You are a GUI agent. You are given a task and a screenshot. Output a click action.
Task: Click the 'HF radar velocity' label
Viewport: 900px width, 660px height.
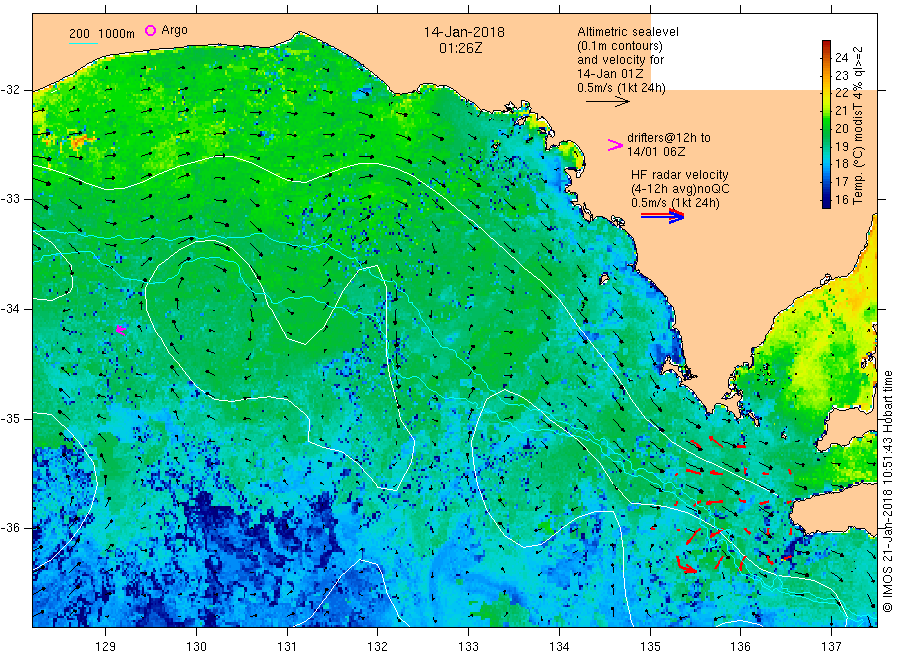click(680, 174)
